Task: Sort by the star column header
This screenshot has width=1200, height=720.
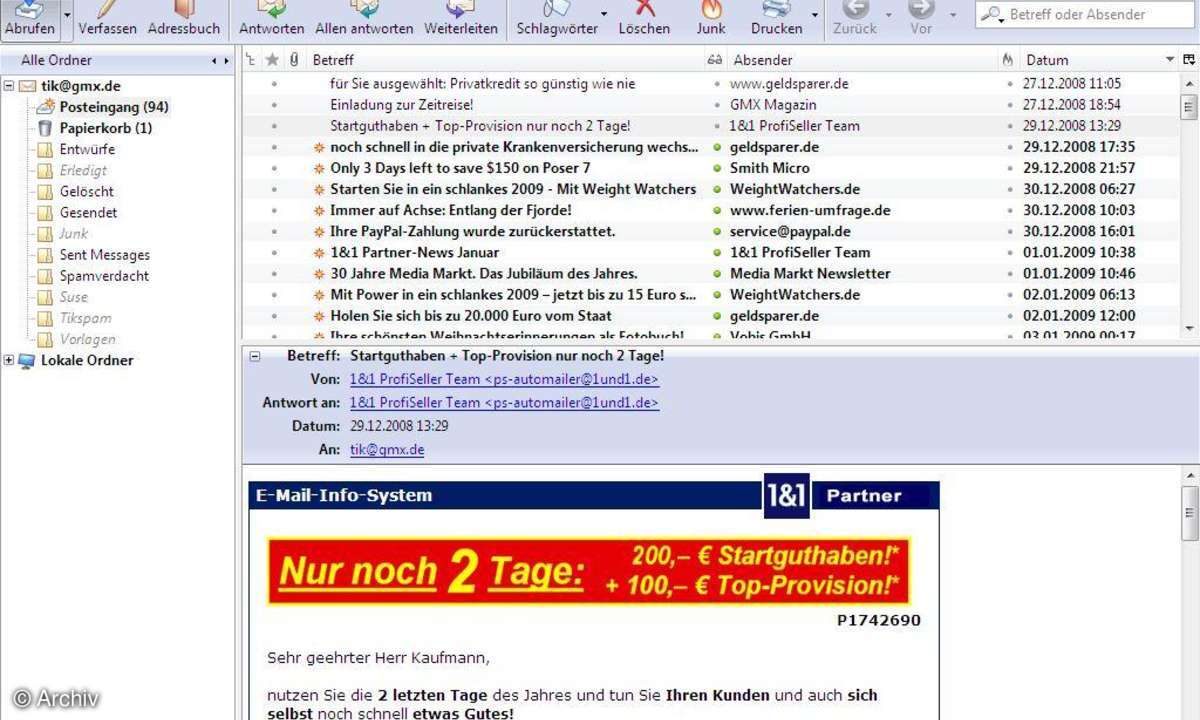Action: [272, 60]
